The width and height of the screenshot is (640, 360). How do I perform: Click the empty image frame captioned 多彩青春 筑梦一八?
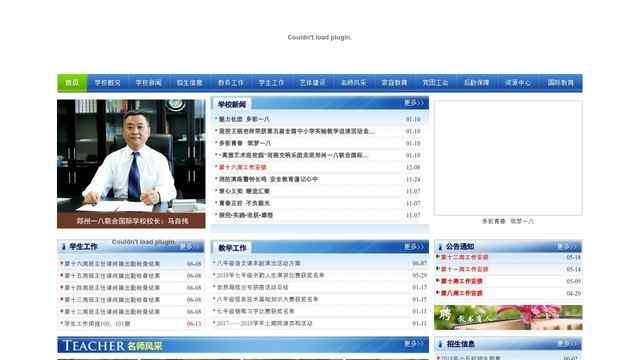pyautogui.click(x=508, y=158)
